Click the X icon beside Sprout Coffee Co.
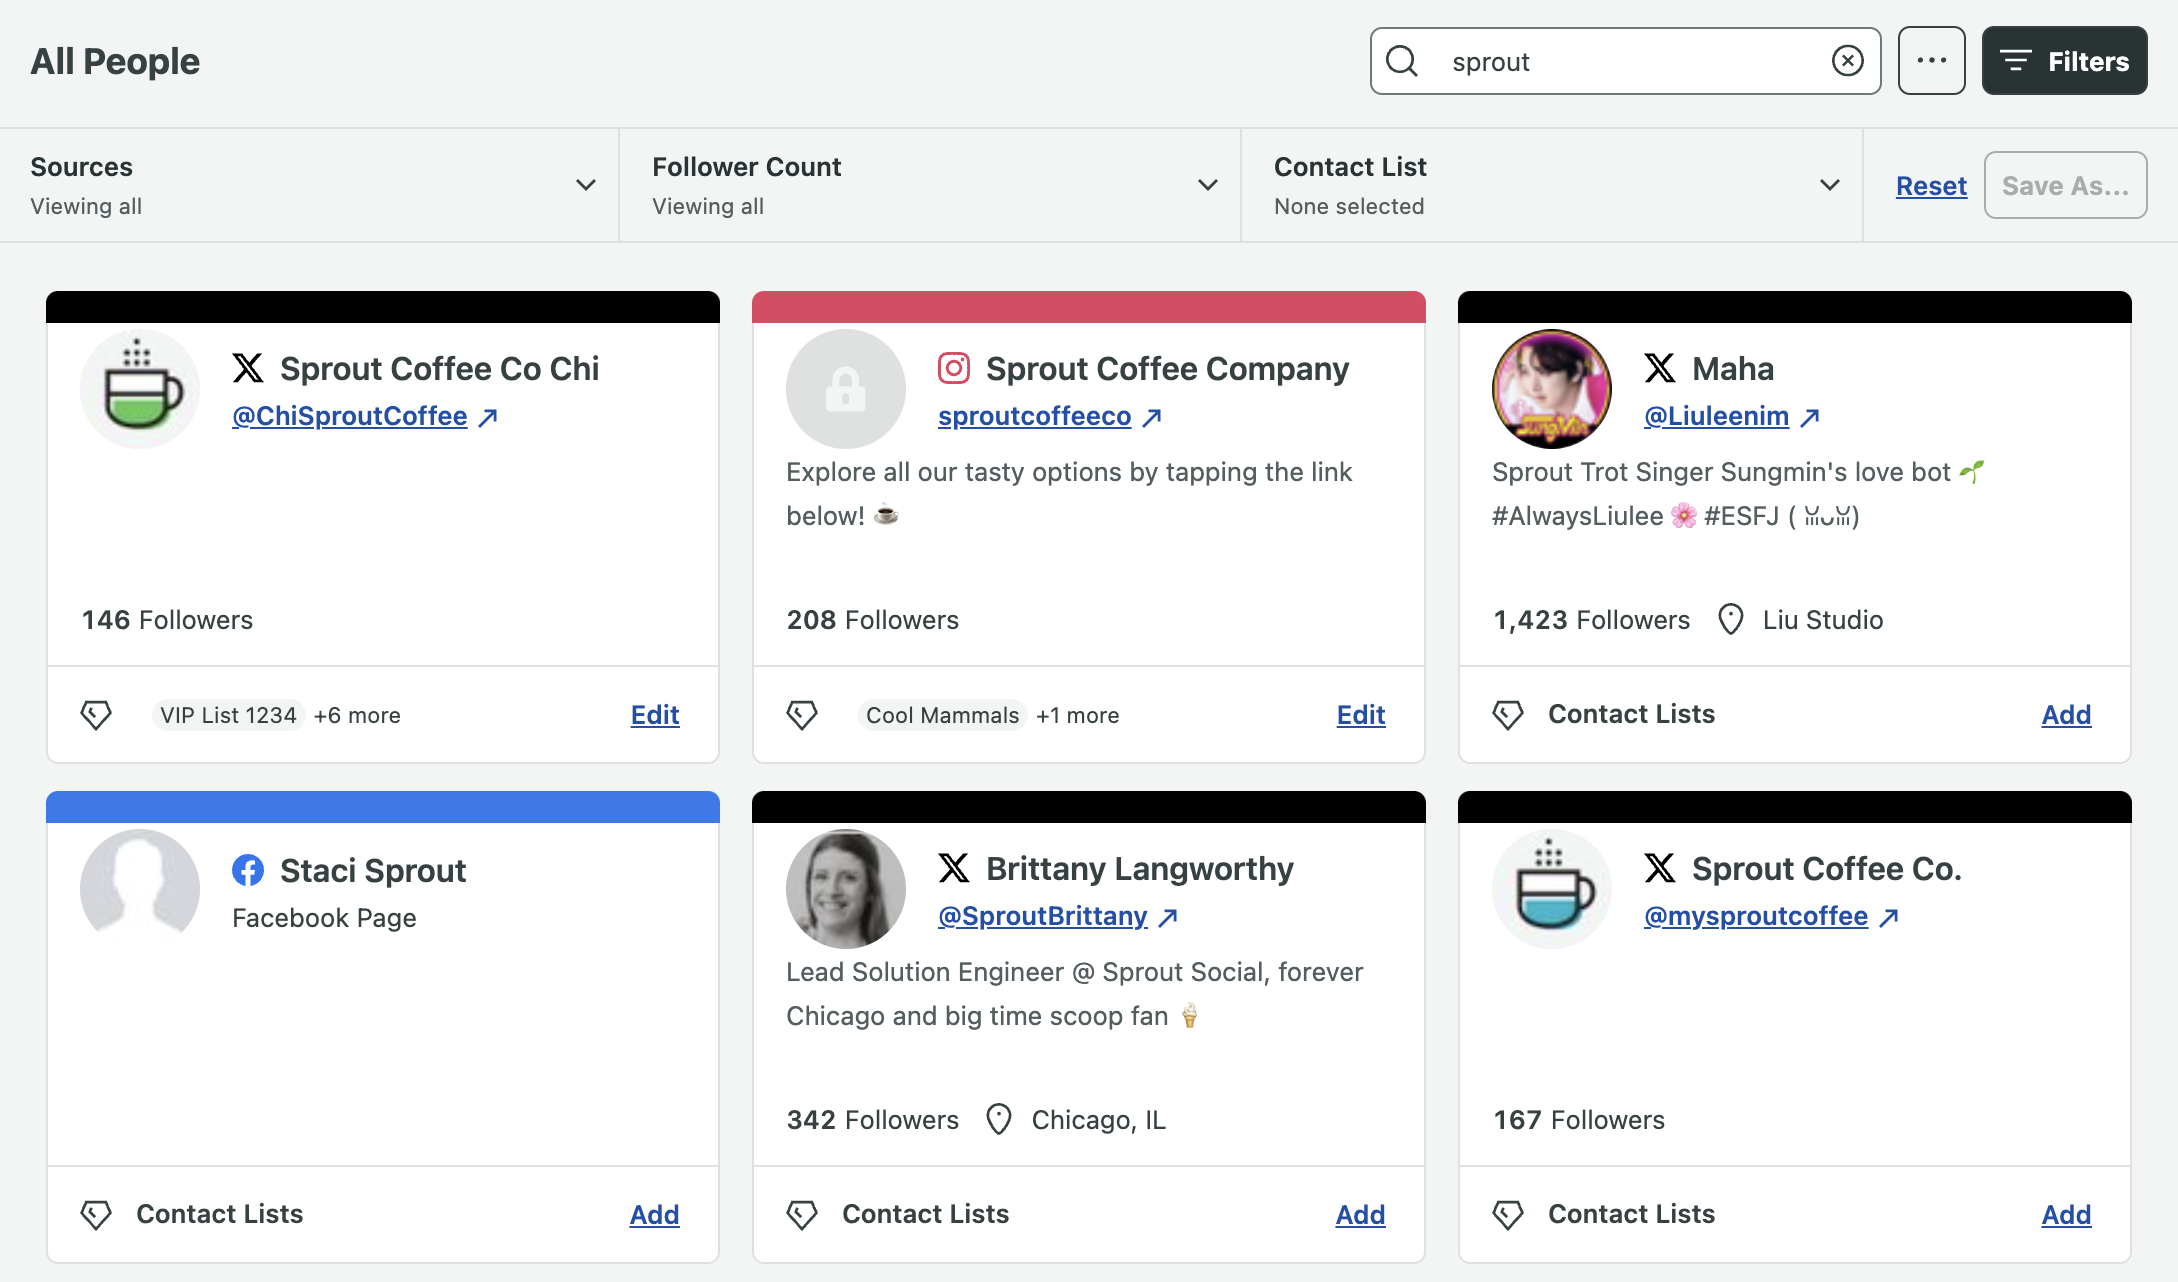This screenshot has height=1282, width=2178. pos(1660,868)
